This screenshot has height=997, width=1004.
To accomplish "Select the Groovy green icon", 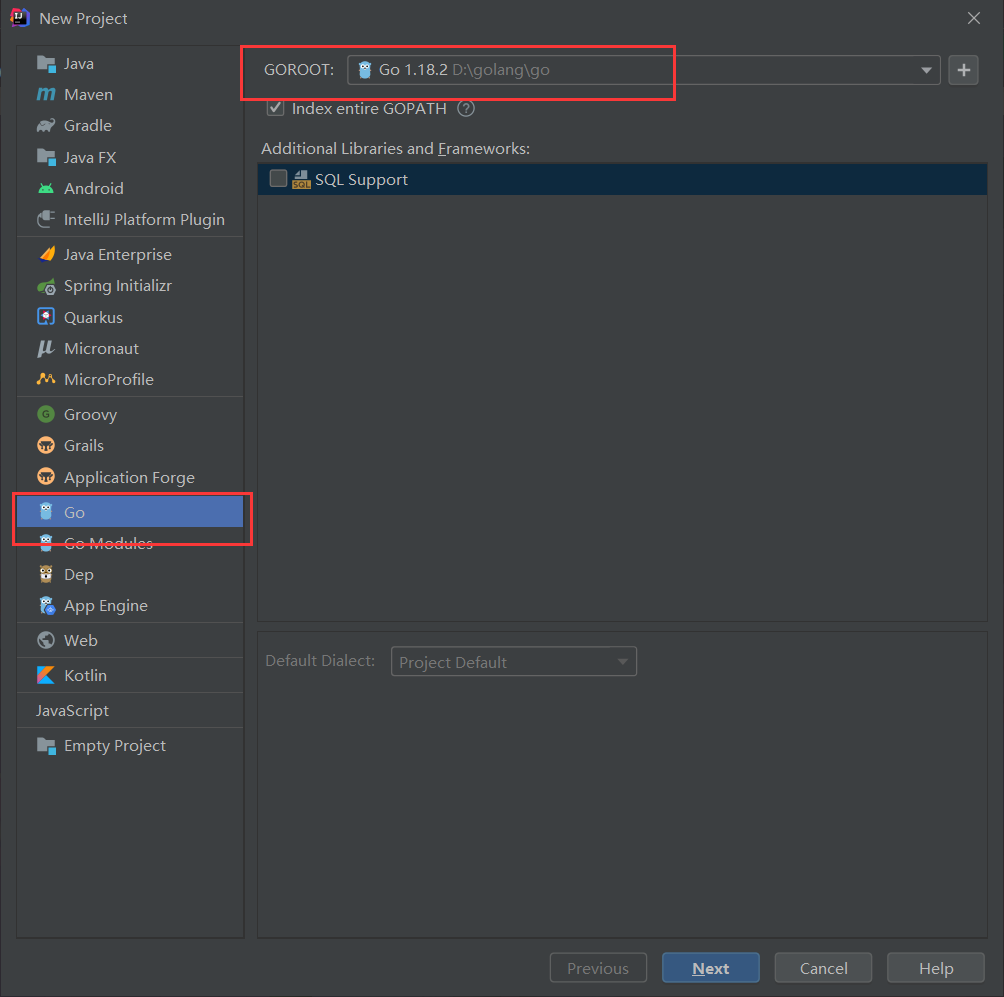I will point(46,414).
